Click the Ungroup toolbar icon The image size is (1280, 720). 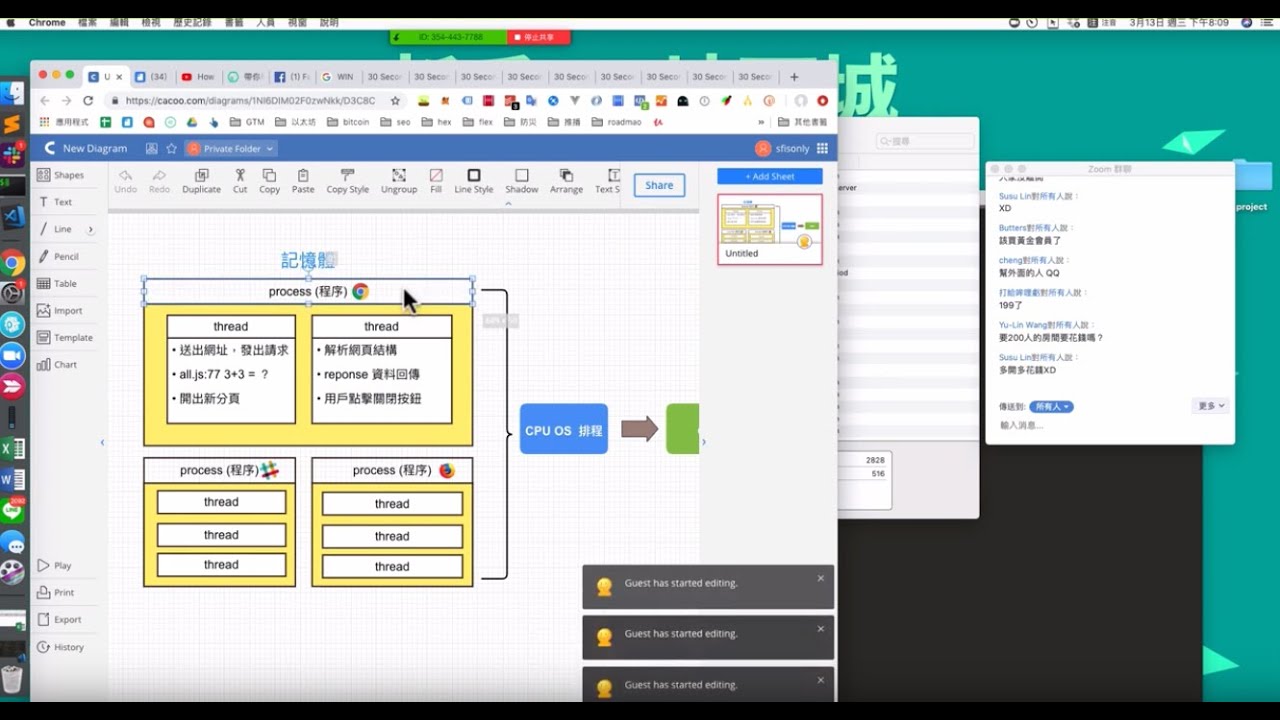[x=399, y=181]
